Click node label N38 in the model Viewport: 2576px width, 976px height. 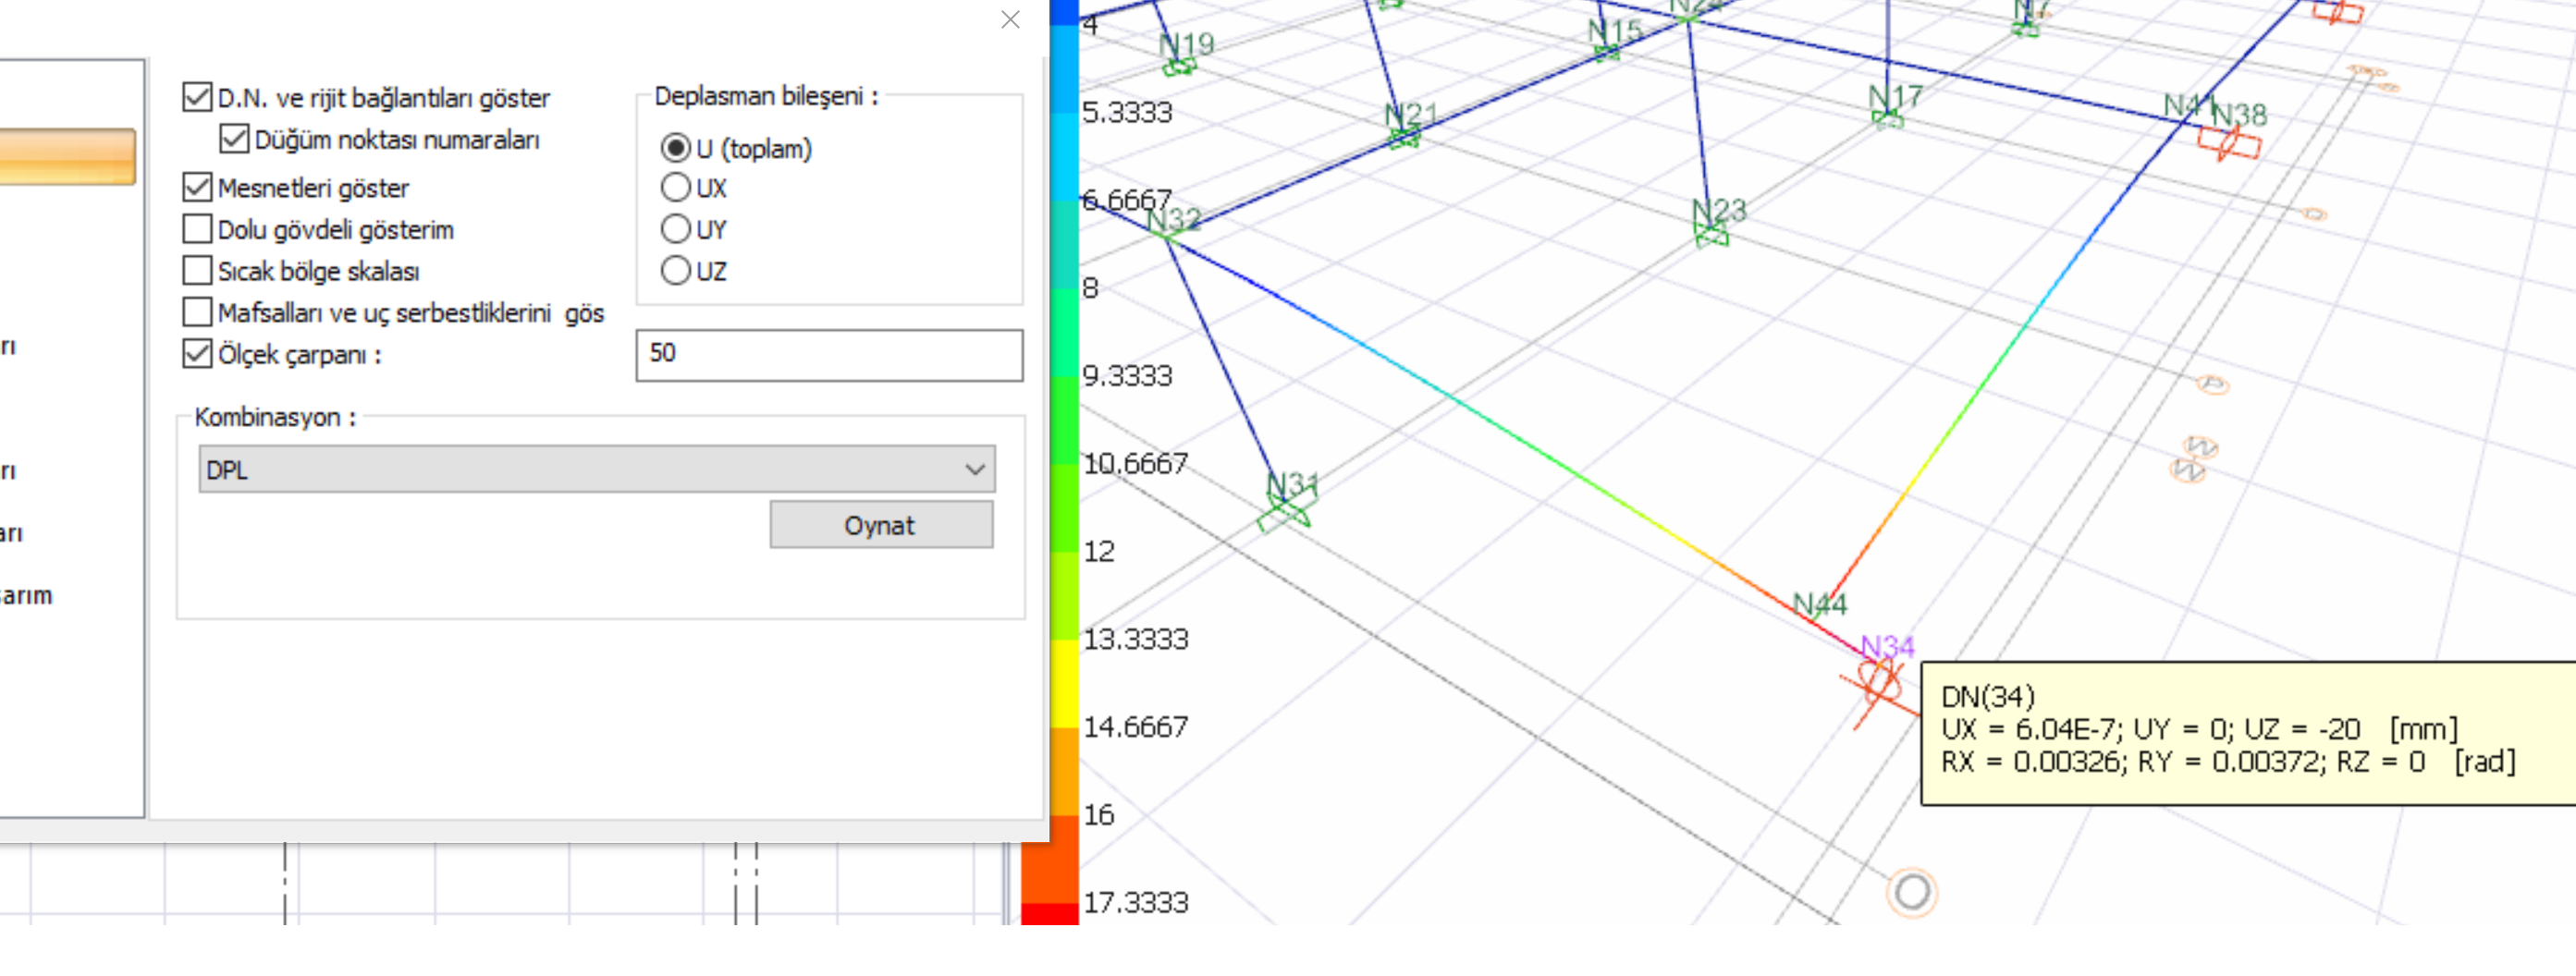coord(2239,115)
